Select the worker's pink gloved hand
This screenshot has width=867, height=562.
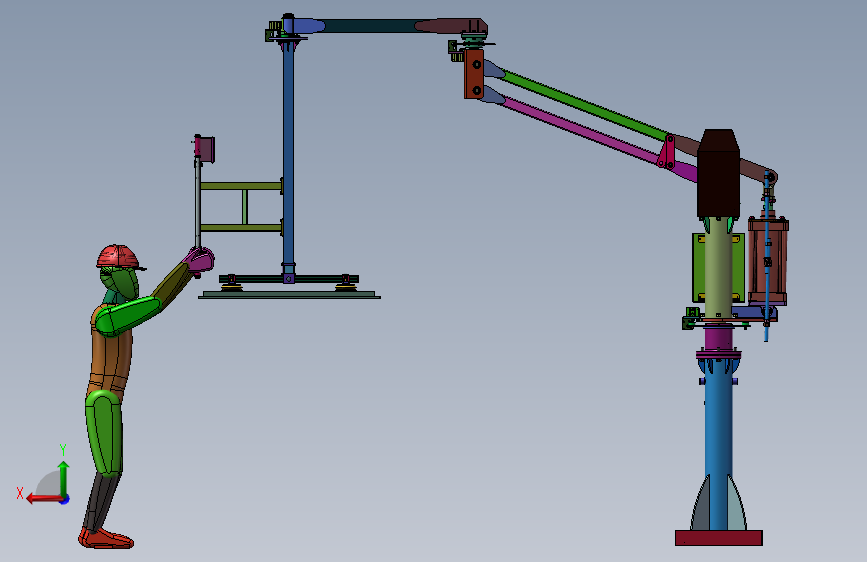coord(200,259)
